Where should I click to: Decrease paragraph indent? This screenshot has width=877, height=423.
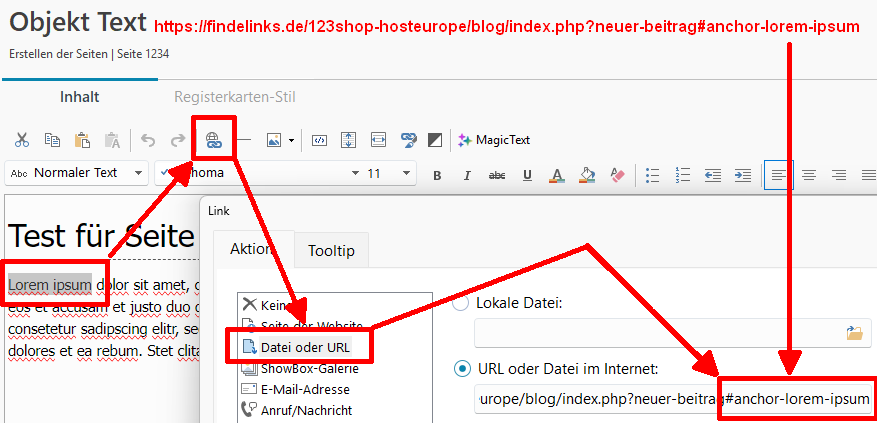tap(713, 176)
